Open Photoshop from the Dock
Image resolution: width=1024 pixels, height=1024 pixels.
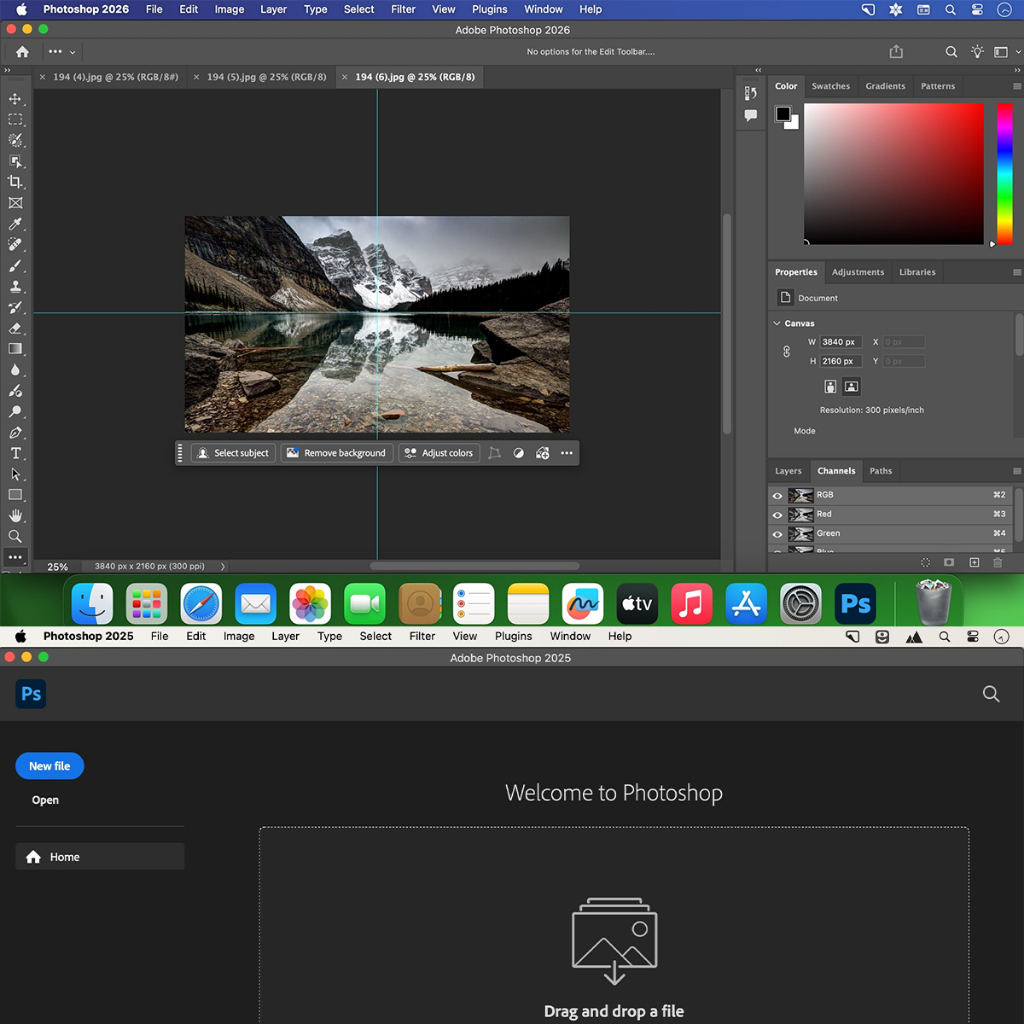(x=855, y=603)
